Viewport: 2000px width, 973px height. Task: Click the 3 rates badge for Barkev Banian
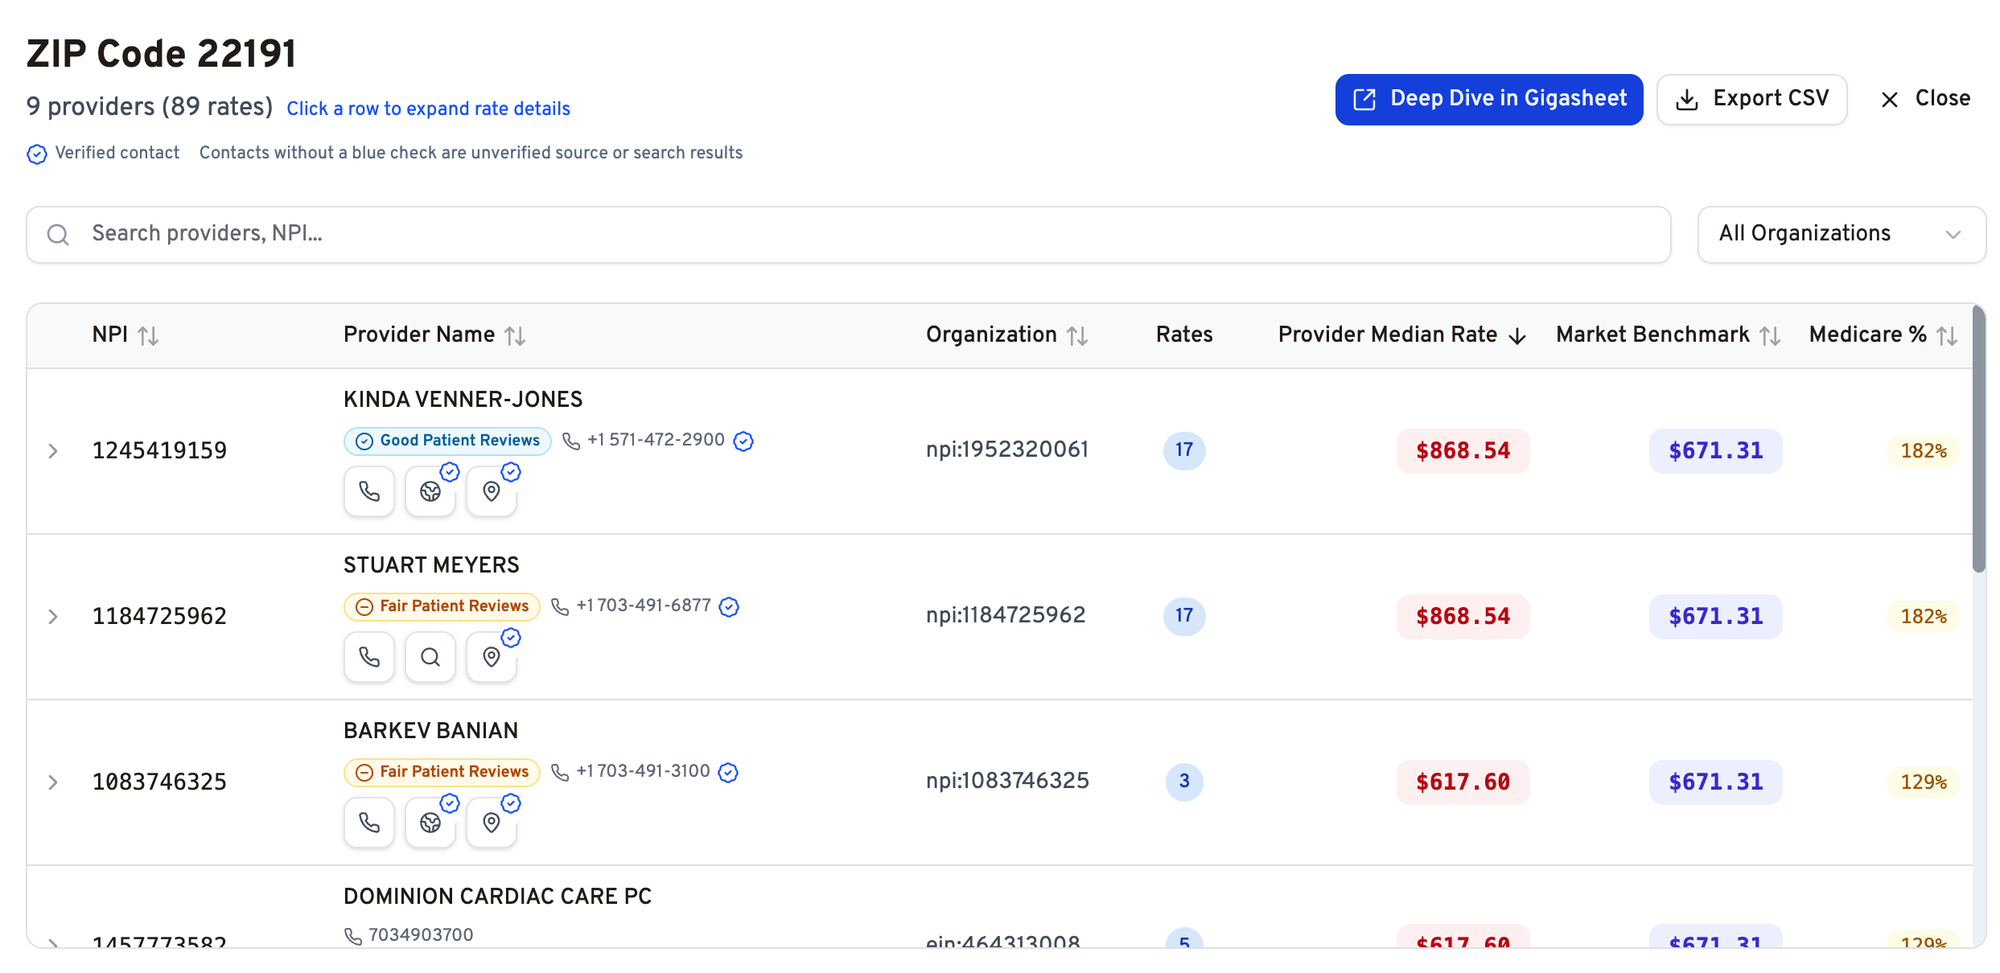point(1184,781)
